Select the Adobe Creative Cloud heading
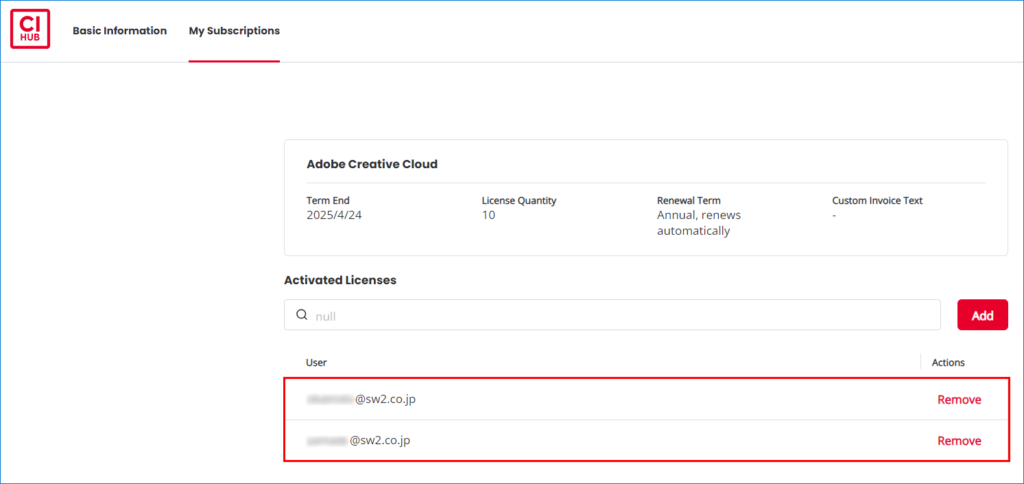 point(372,164)
